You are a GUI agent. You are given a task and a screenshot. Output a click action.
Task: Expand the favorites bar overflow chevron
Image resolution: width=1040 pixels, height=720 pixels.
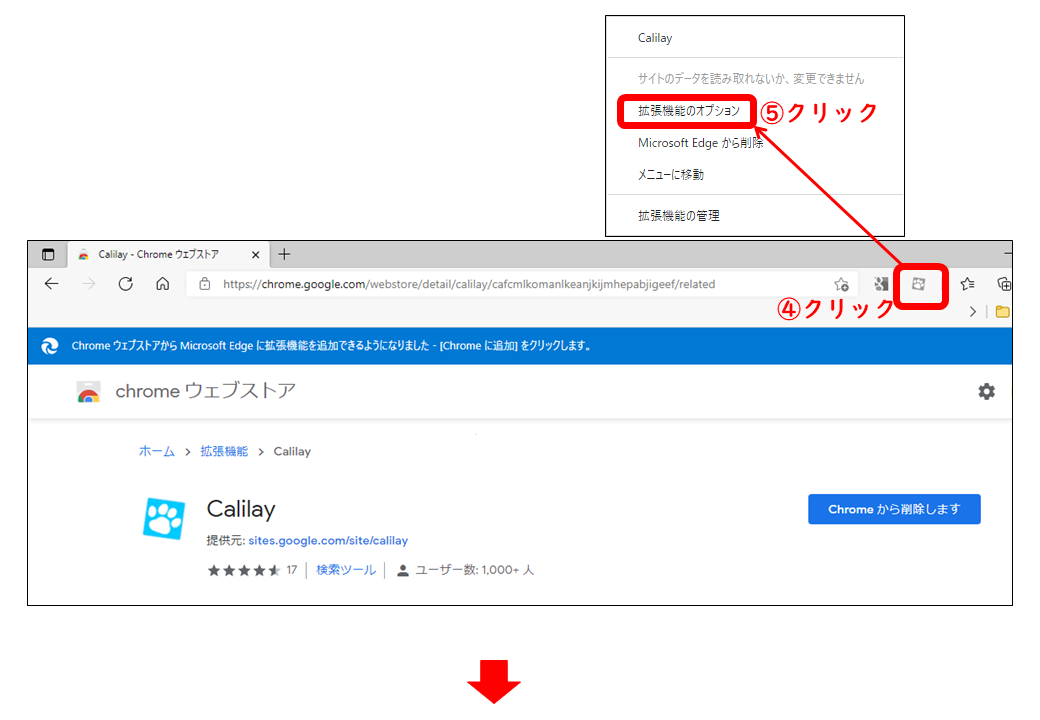(x=972, y=312)
